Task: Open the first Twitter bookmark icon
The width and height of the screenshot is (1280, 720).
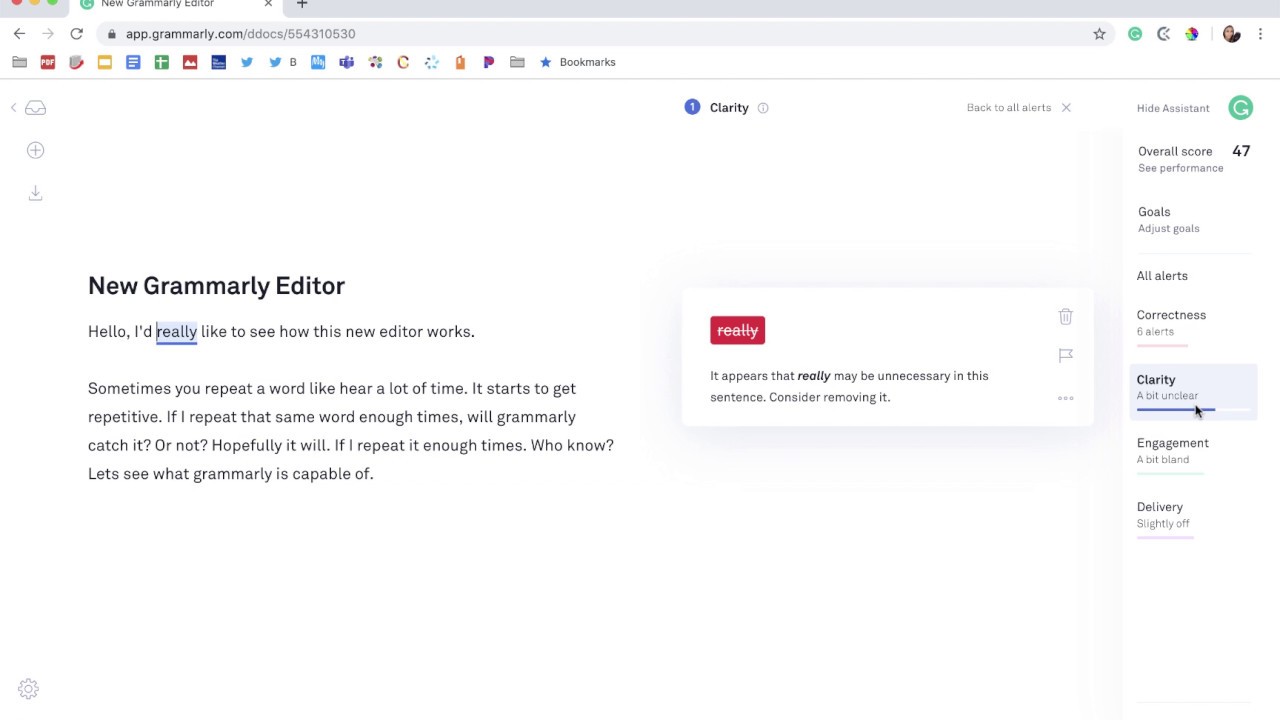Action: [247, 62]
